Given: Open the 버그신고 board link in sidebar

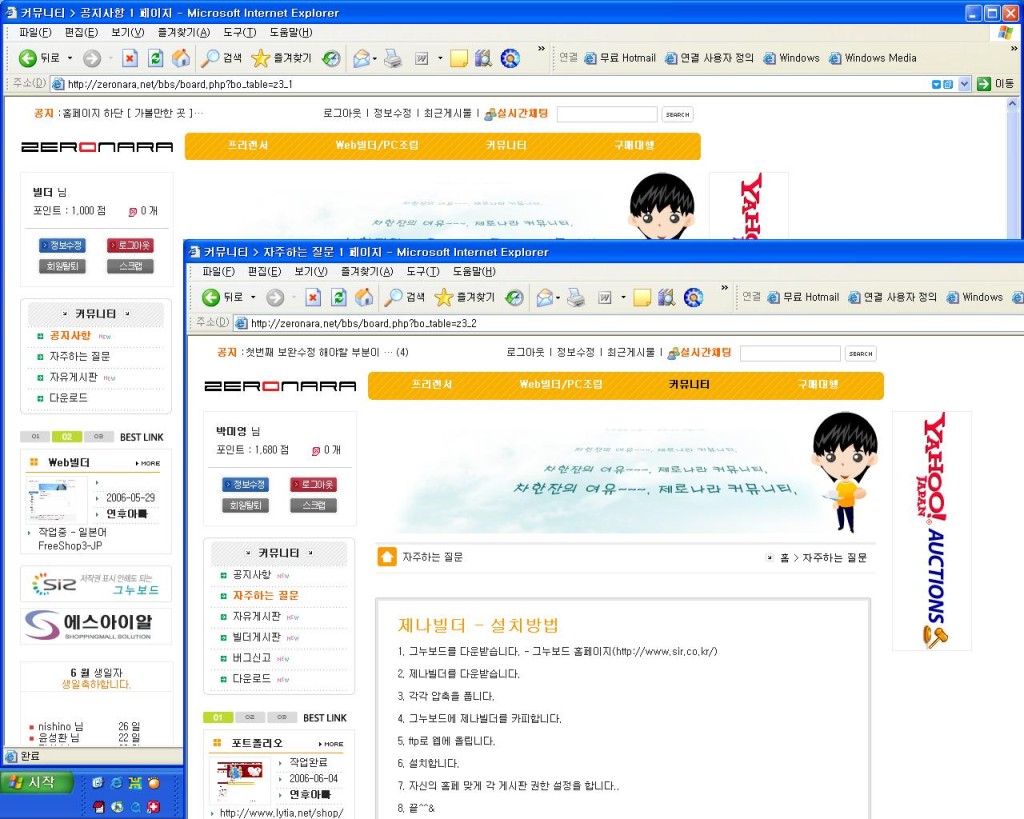Looking at the screenshot, I should [x=251, y=657].
